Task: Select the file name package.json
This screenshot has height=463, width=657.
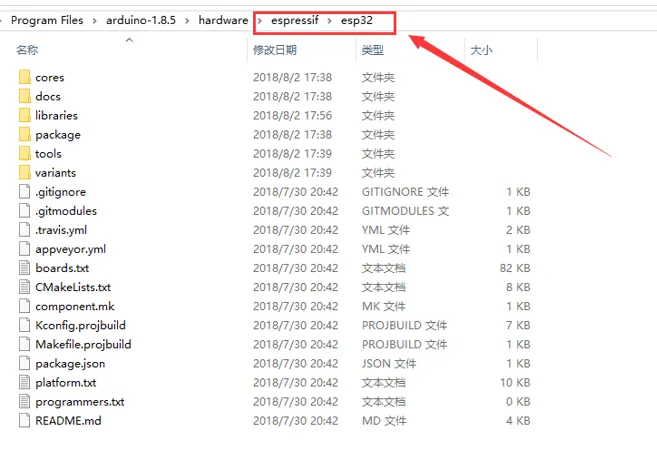Action: tap(70, 364)
